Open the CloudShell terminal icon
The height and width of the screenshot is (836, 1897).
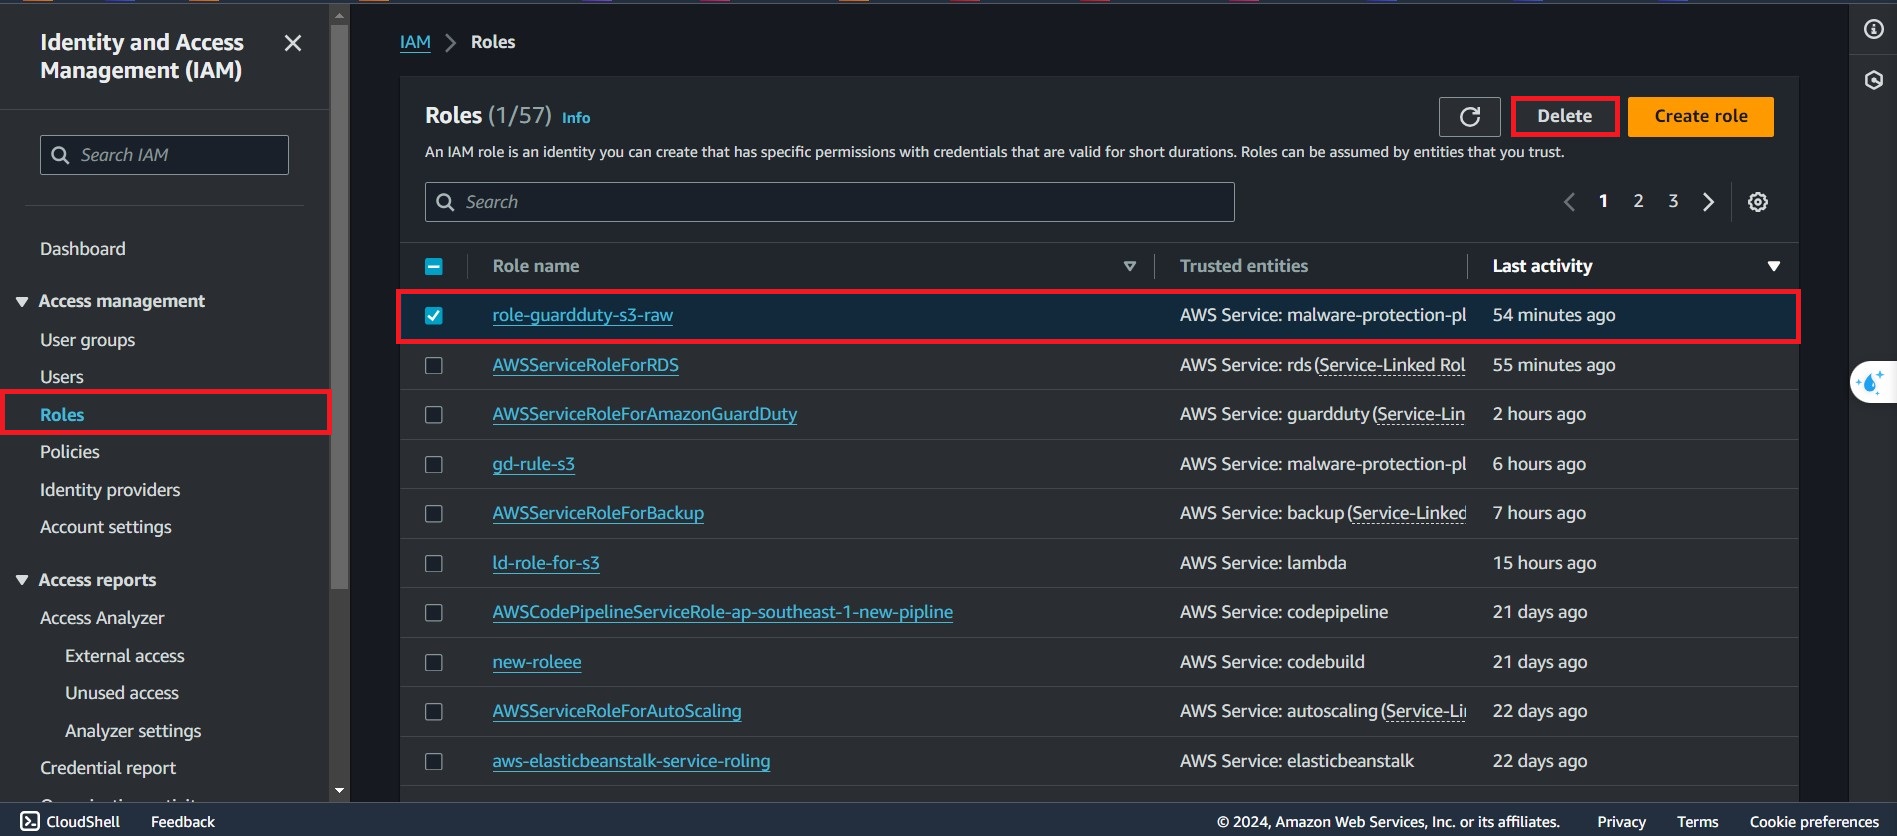(x=30, y=821)
